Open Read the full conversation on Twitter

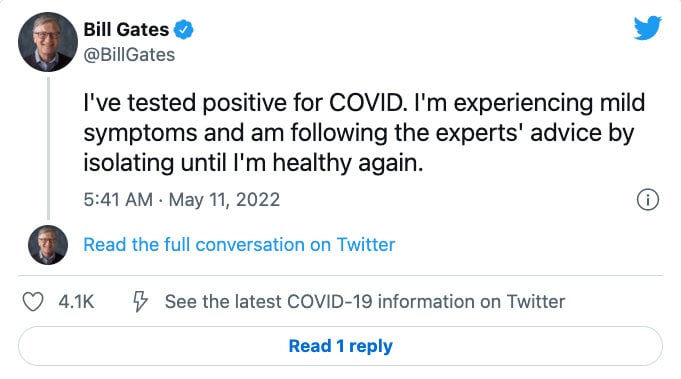point(239,245)
